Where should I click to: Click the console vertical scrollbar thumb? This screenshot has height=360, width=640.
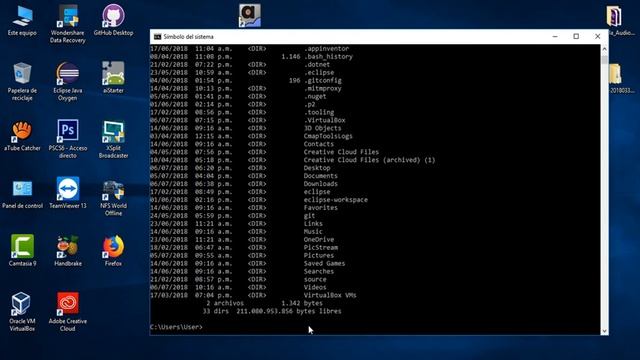point(604,60)
